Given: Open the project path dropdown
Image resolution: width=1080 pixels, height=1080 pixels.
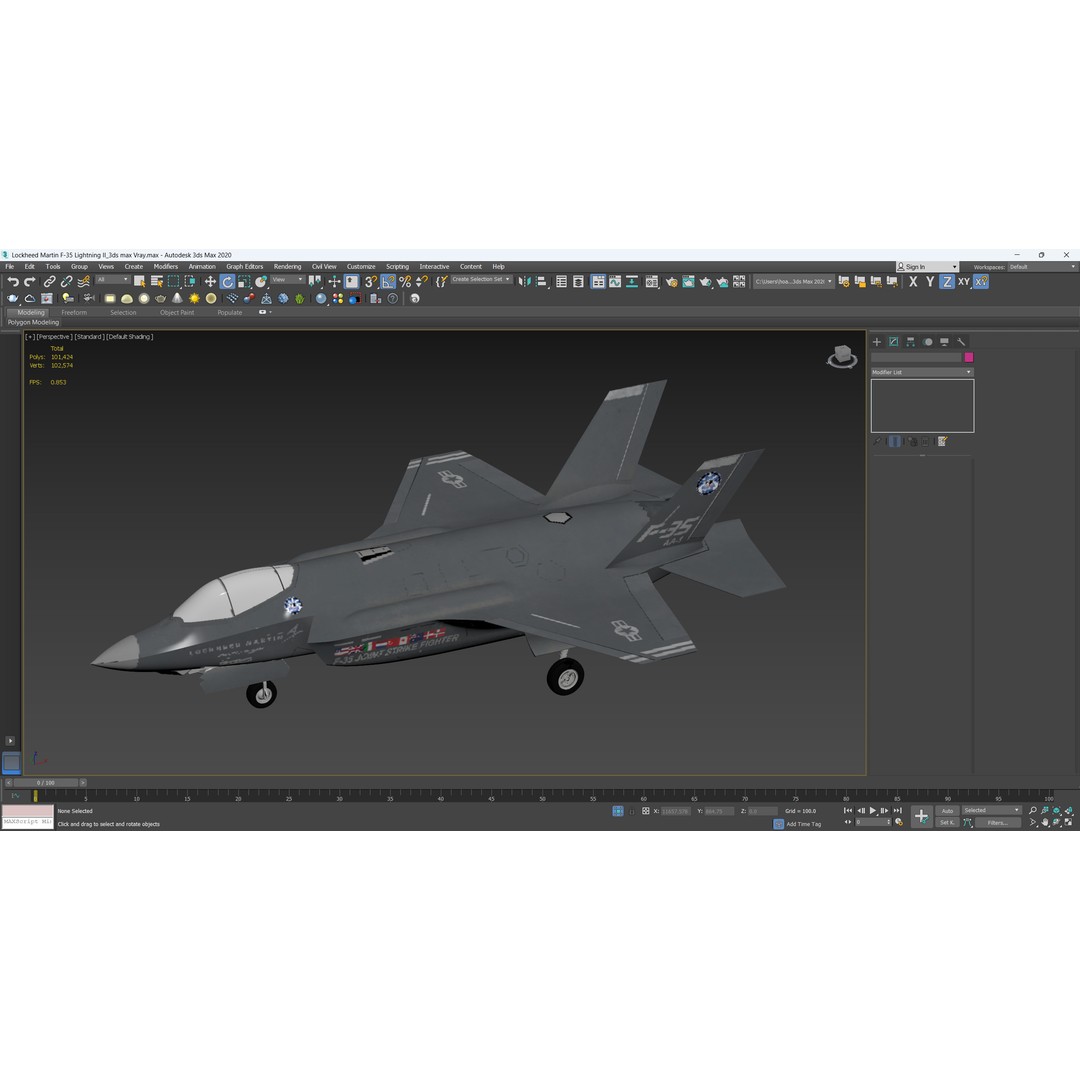Looking at the screenshot, I should (793, 282).
